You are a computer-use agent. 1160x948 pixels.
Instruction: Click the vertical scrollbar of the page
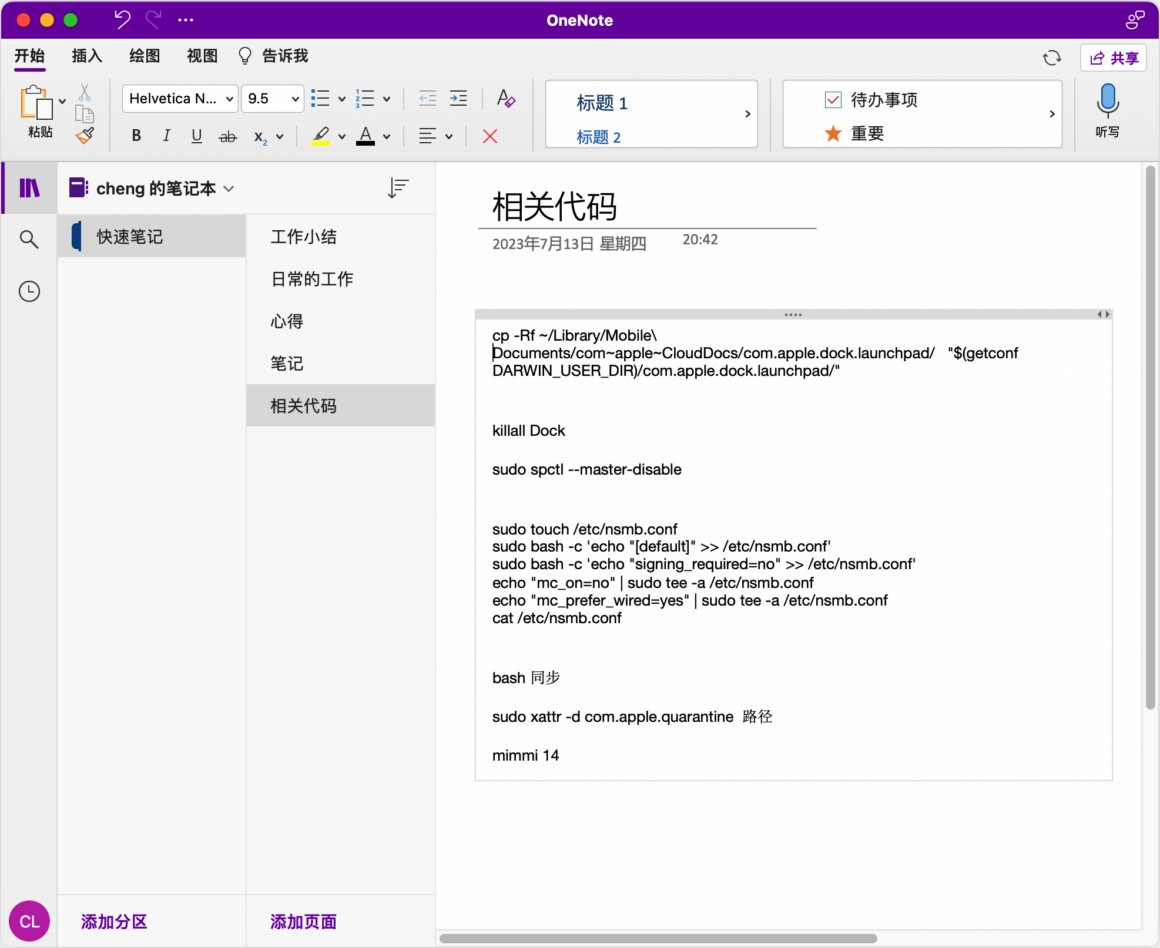[x=1150, y=438]
